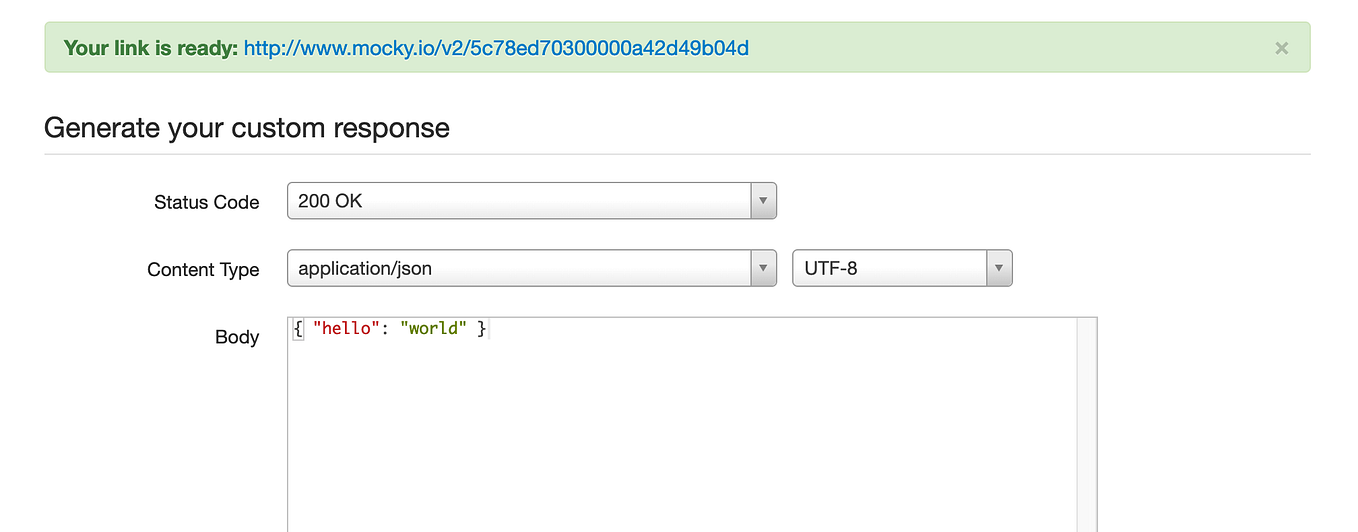This screenshot has height=532, width=1358.
Task: Click the Generate your custom response heading
Action: [247, 128]
